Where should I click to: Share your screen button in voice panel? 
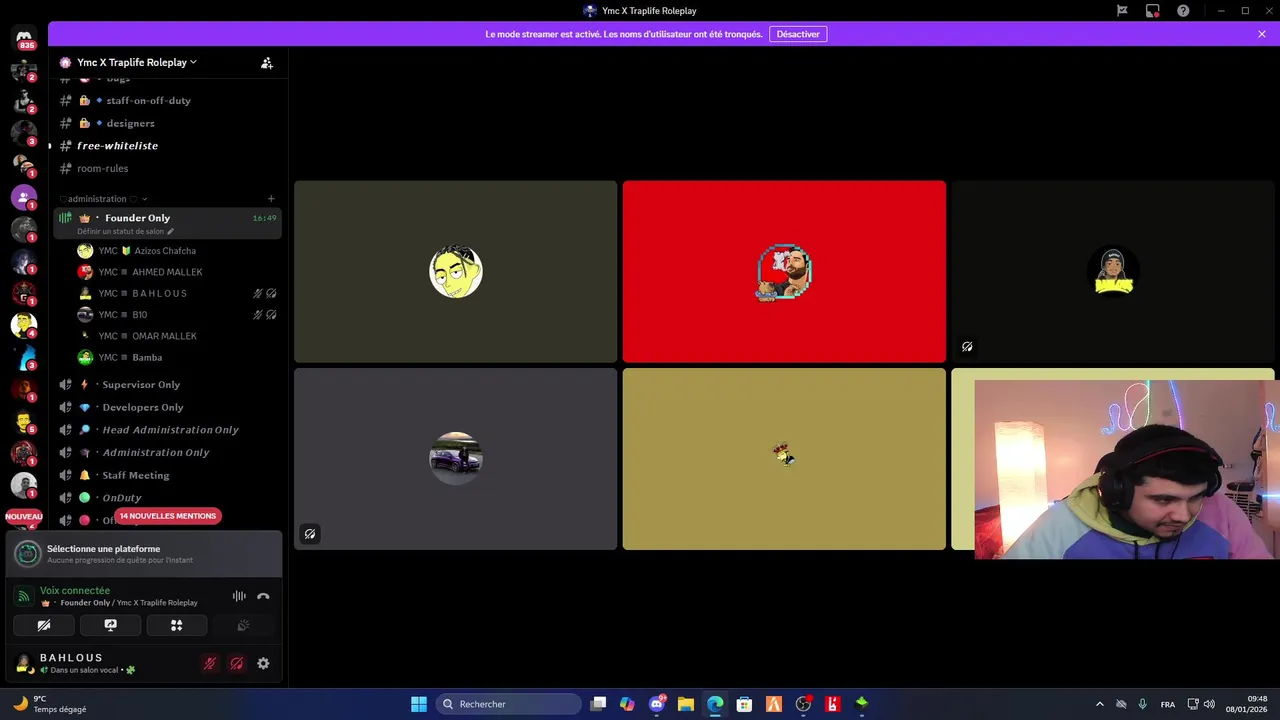click(x=111, y=625)
